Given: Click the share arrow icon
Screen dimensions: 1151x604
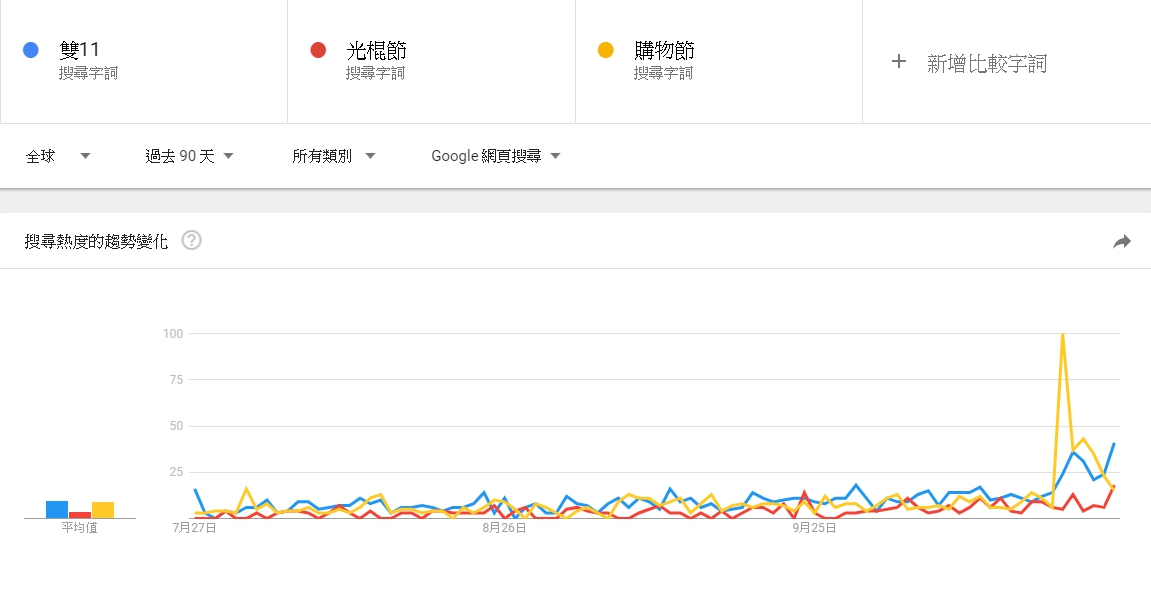Looking at the screenshot, I should [x=1122, y=241].
